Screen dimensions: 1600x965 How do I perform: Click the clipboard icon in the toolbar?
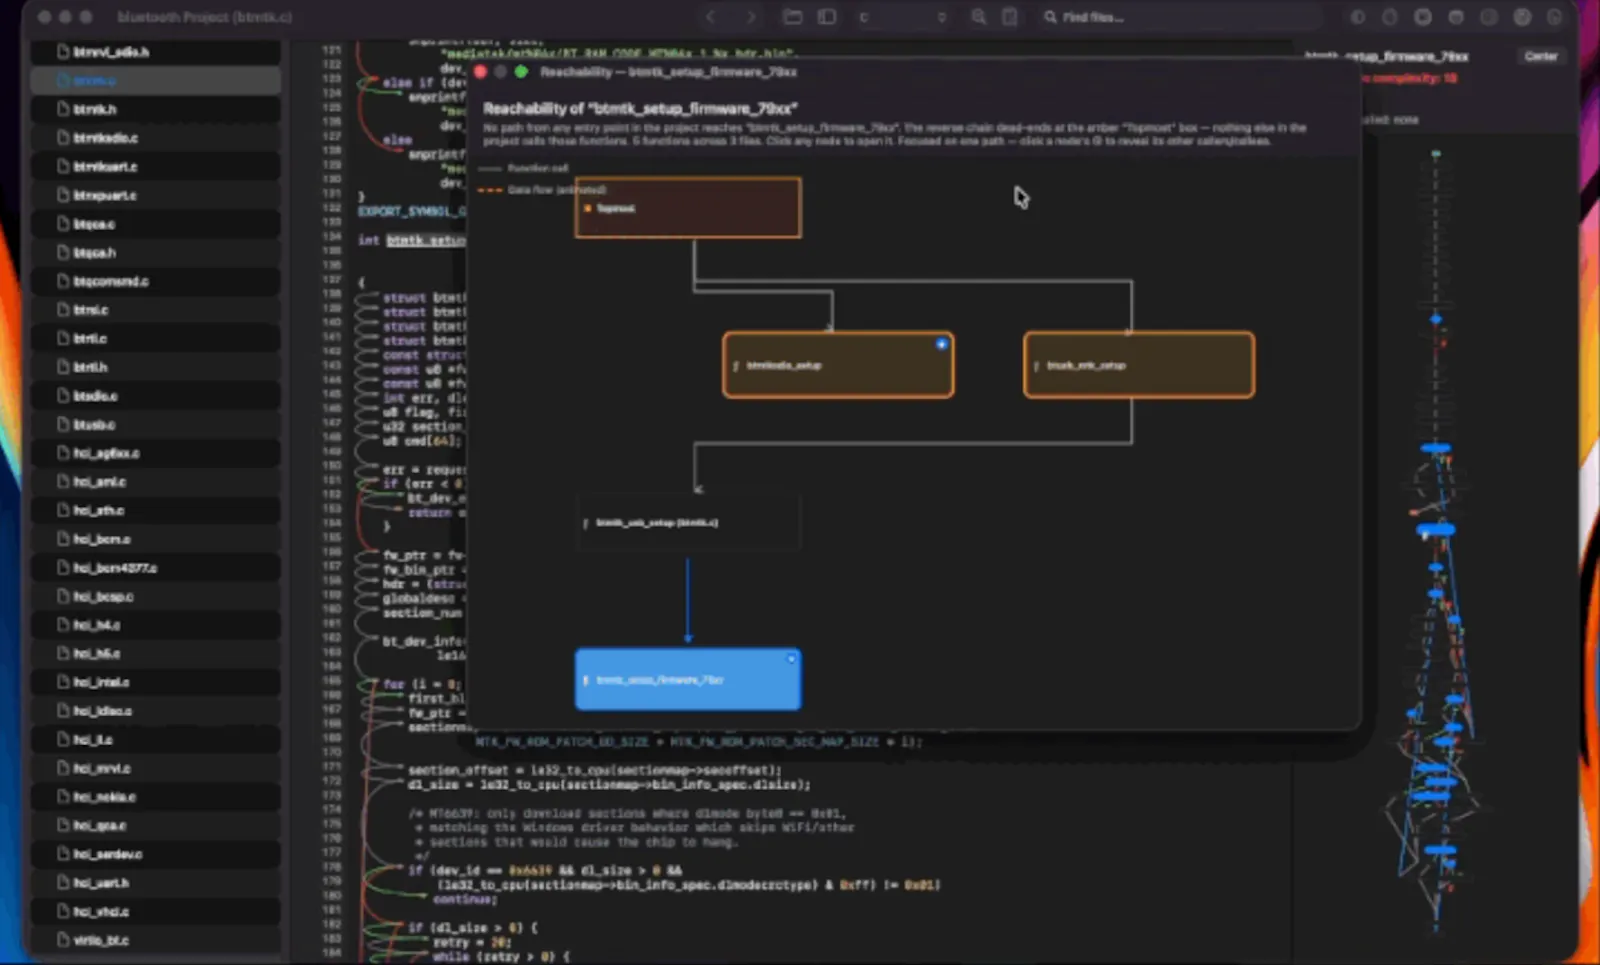pos(1010,17)
